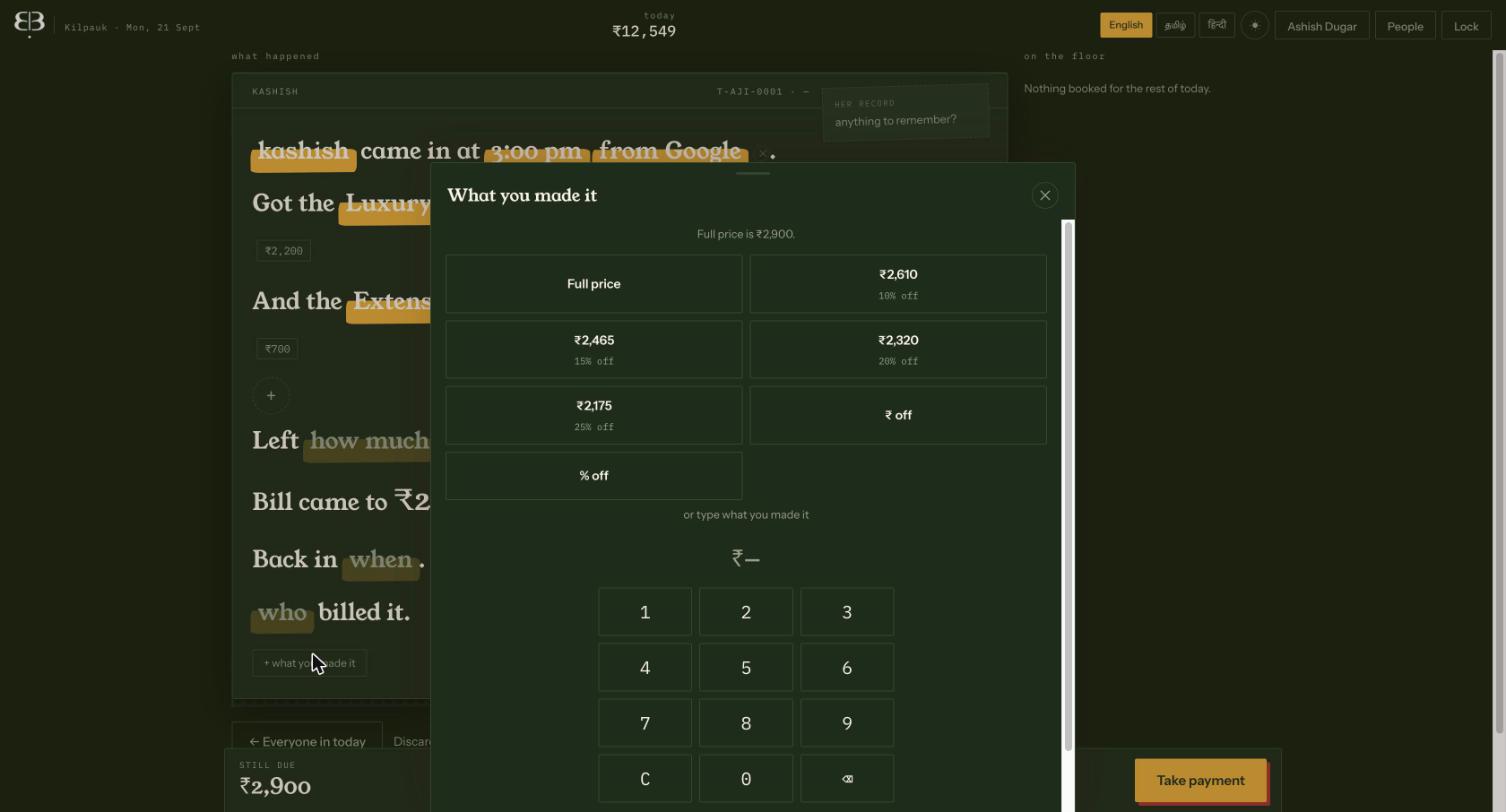Close the What you made it dialog
The image size is (1506, 812).
pos(1045,195)
